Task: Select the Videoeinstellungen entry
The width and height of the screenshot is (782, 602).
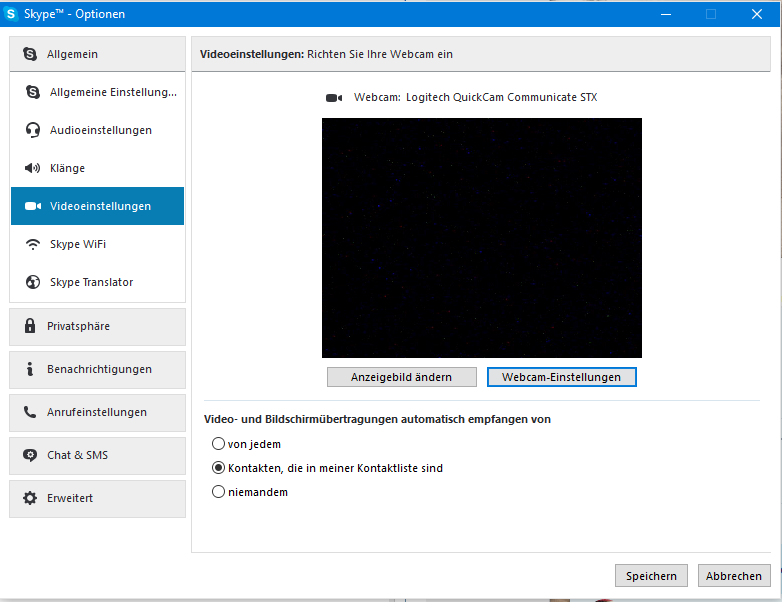Action: (97, 206)
